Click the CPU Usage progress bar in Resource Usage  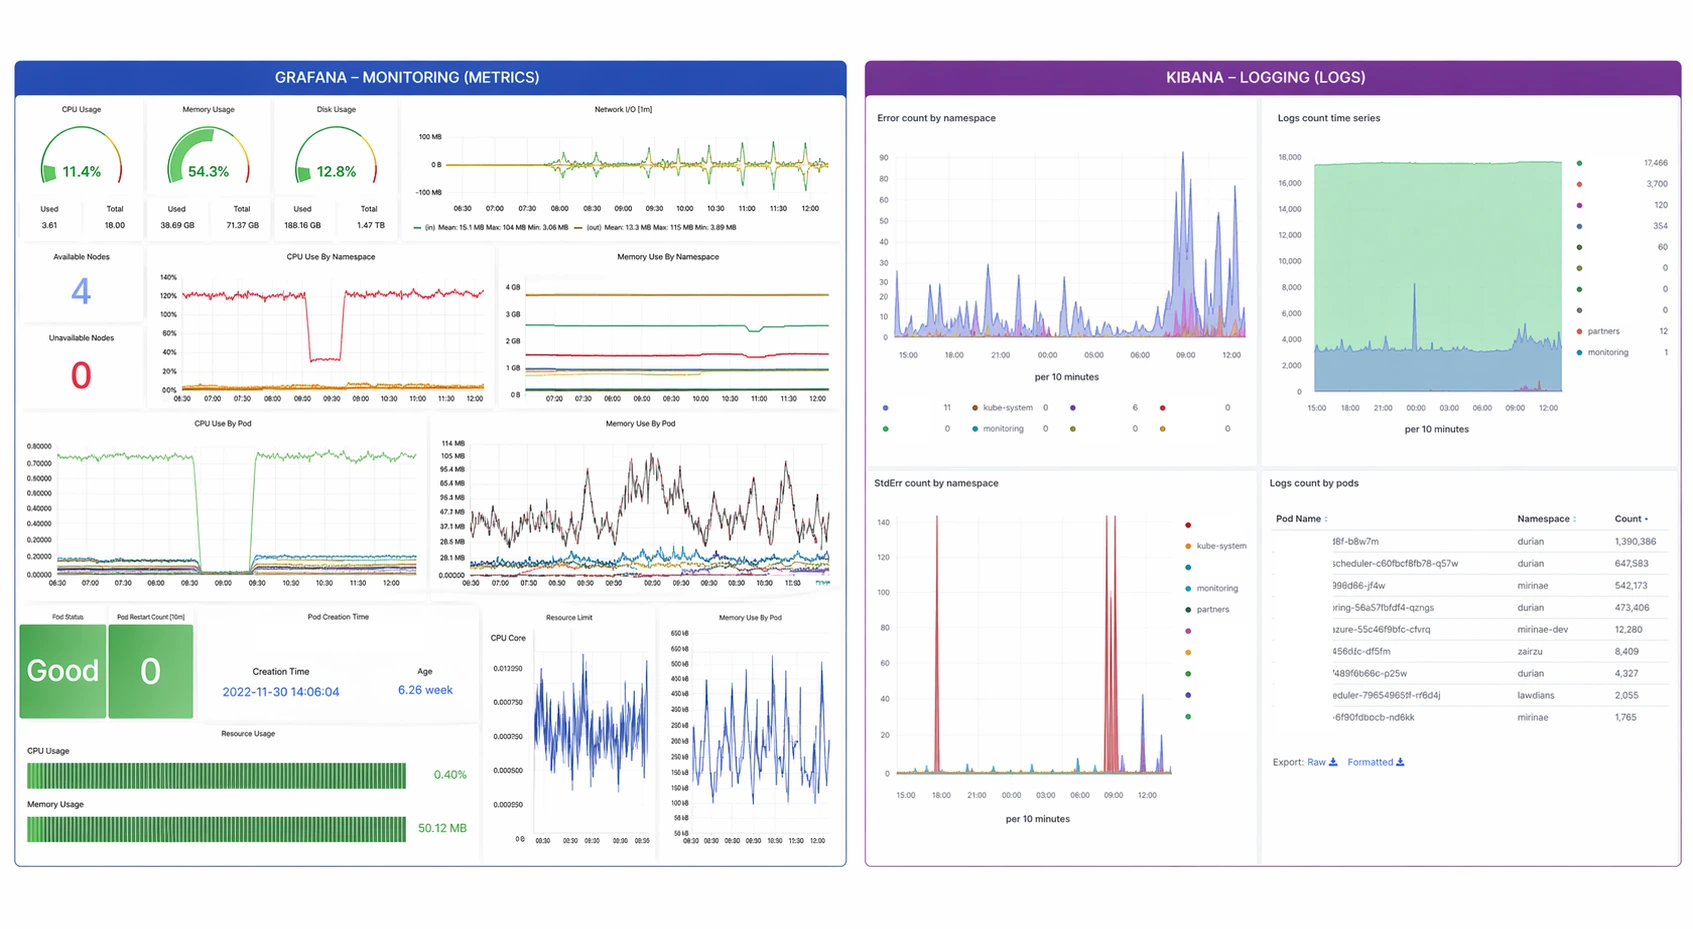coord(216,775)
